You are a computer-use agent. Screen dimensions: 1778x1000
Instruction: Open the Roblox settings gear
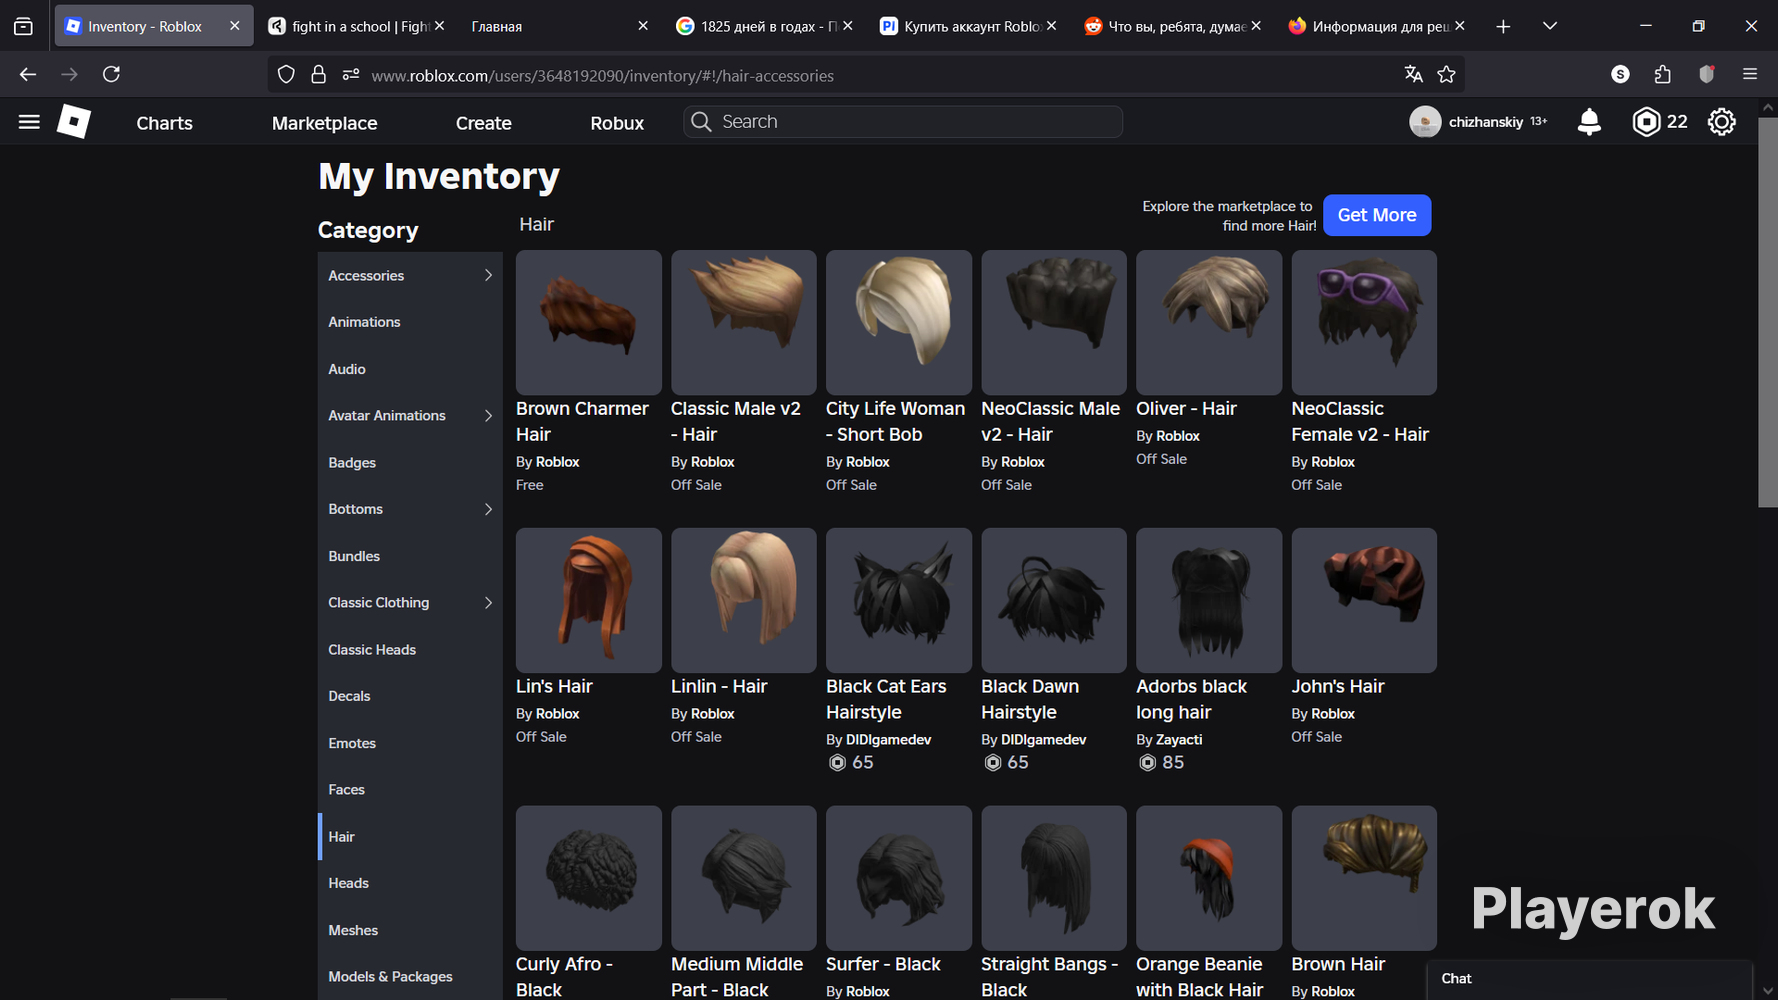[x=1721, y=122]
